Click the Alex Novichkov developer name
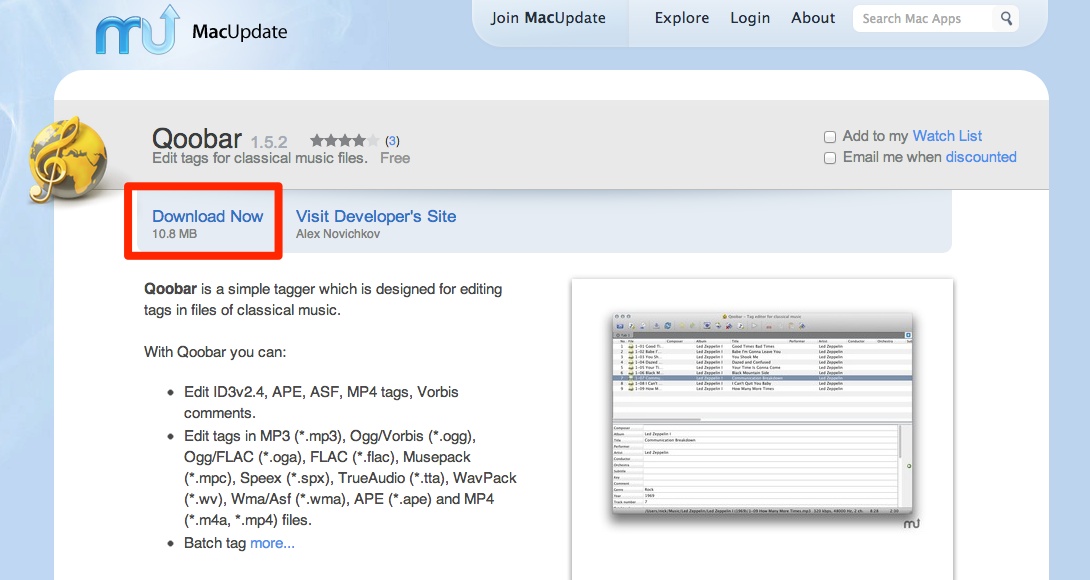The height and width of the screenshot is (580, 1090). pyautogui.click(x=338, y=234)
